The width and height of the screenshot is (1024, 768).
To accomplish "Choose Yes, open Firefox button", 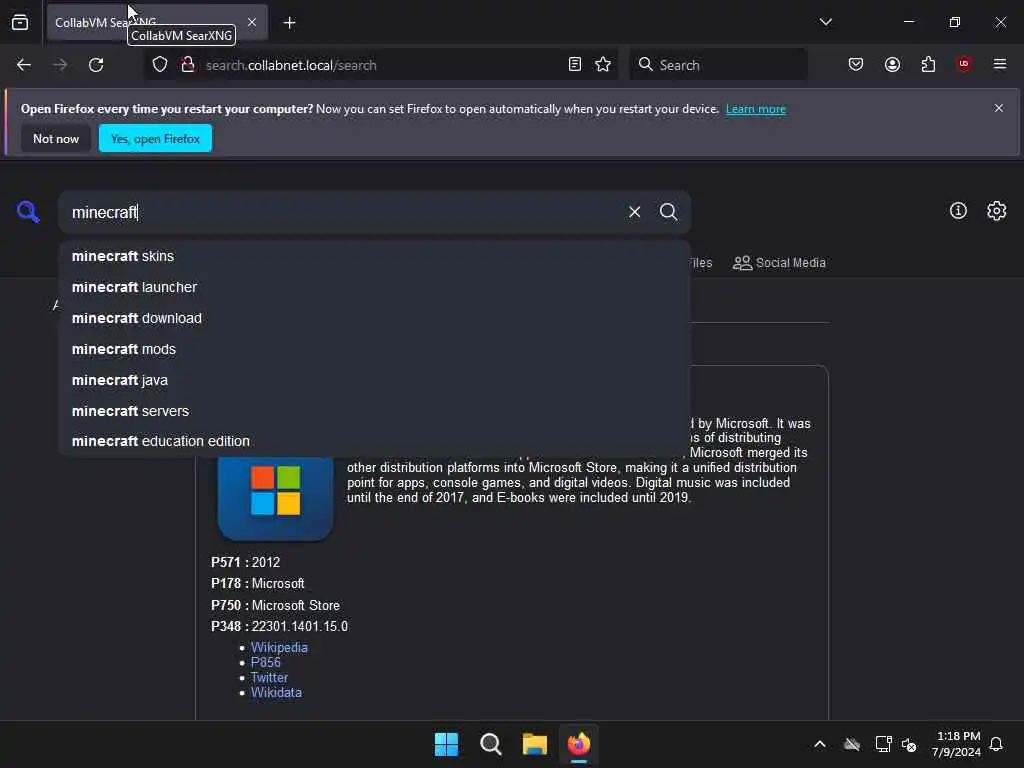I will pyautogui.click(x=155, y=138).
